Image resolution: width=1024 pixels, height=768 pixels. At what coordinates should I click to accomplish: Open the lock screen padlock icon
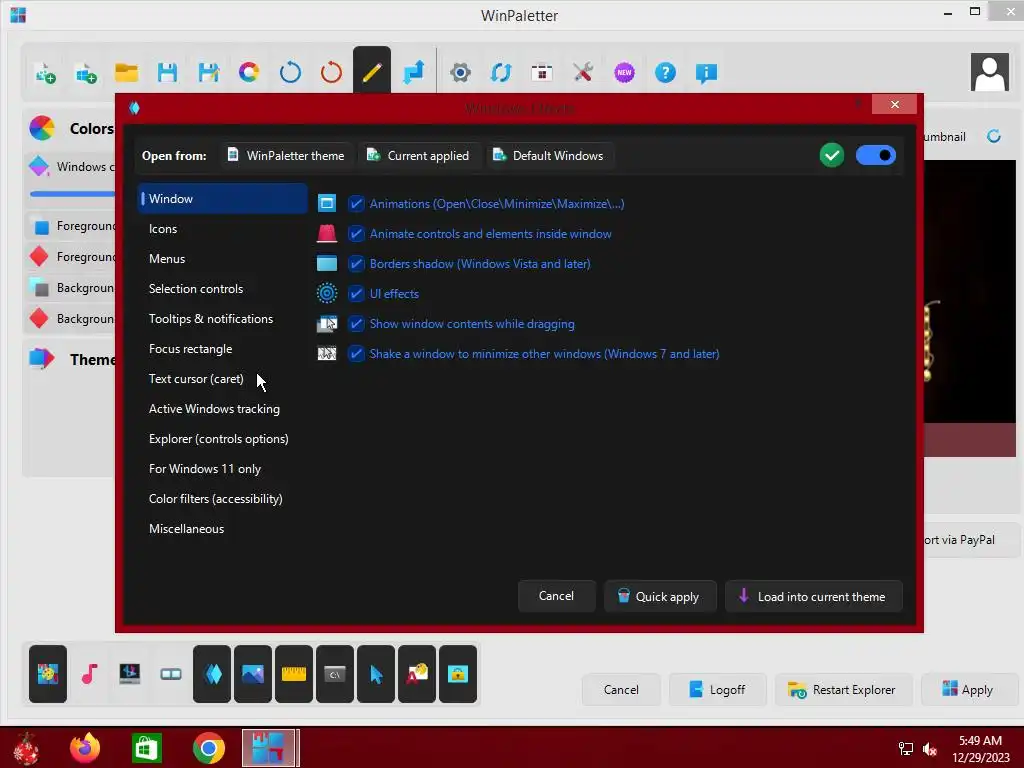click(458, 673)
